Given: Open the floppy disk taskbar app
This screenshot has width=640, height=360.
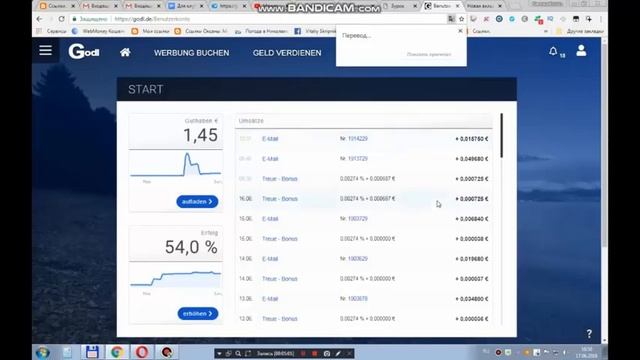Looking at the screenshot, I should pyautogui.click(x=92, y=352).
